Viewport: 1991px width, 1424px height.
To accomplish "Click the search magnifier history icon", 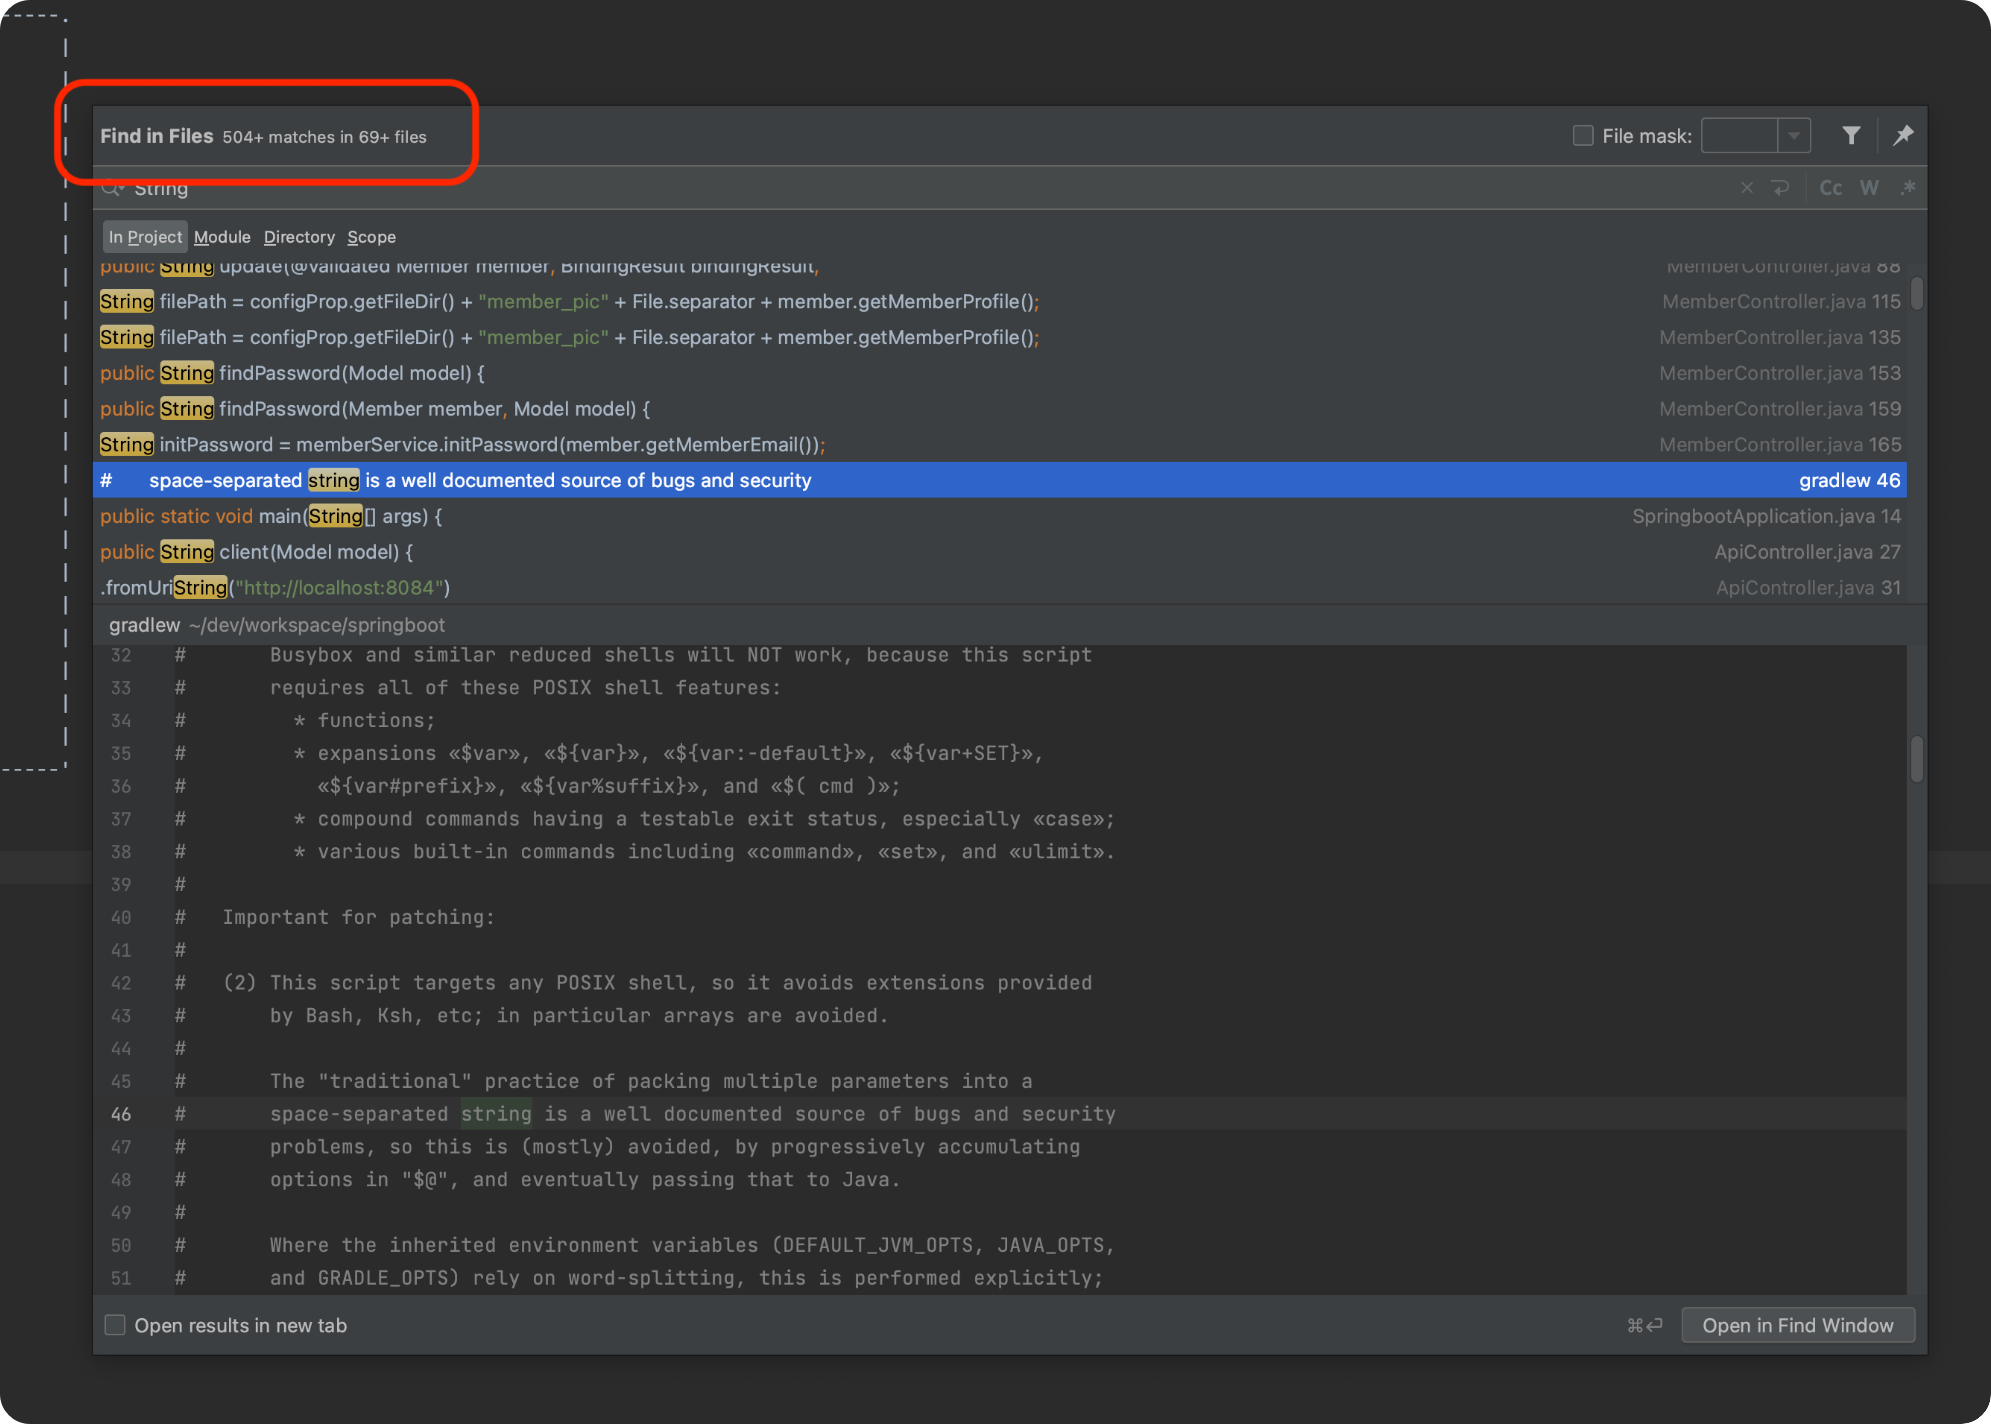I will click(x=112, y=189).
